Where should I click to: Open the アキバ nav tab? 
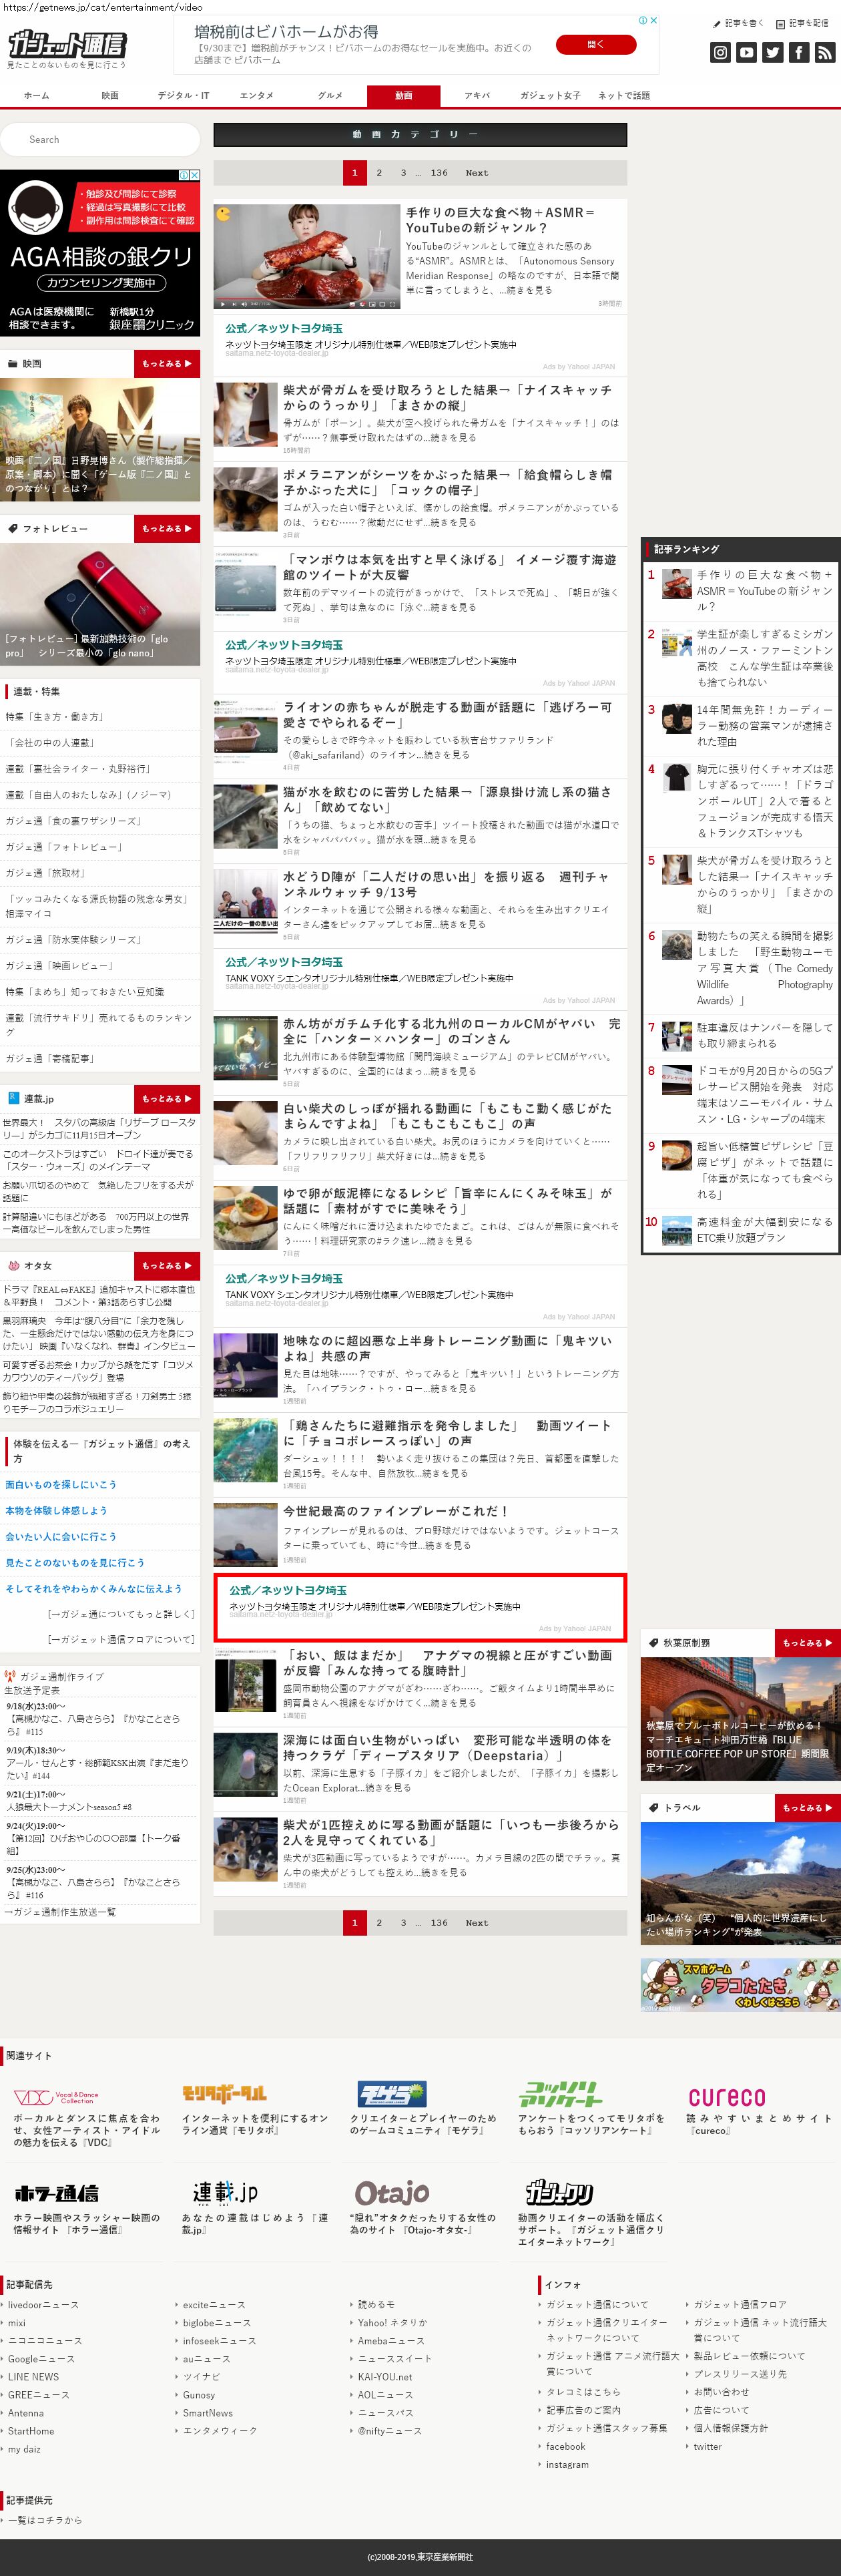click(x=477, y=96)
